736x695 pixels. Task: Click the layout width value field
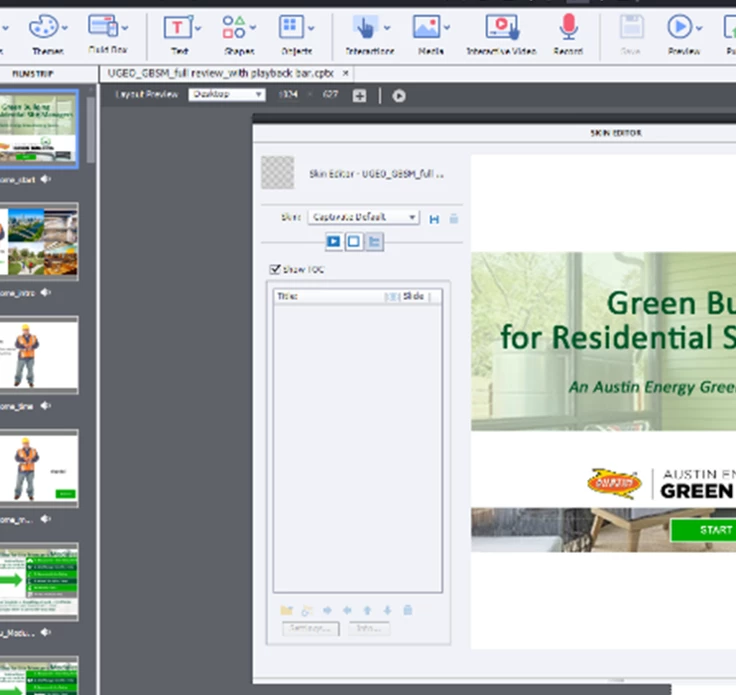[x=288, y=94]
